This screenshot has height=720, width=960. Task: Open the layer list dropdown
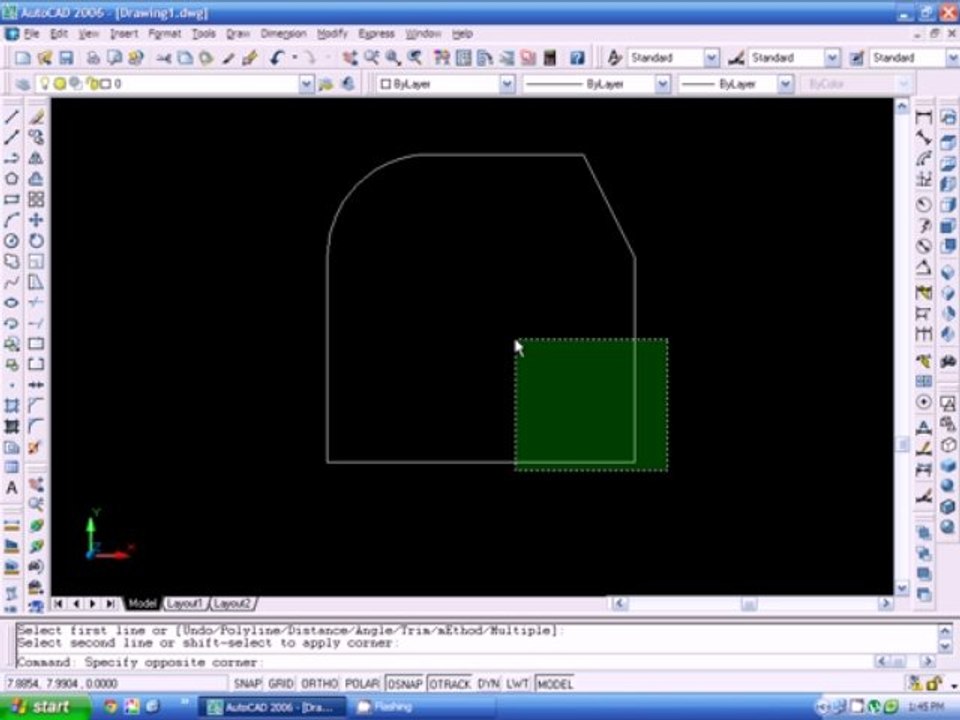307,84
